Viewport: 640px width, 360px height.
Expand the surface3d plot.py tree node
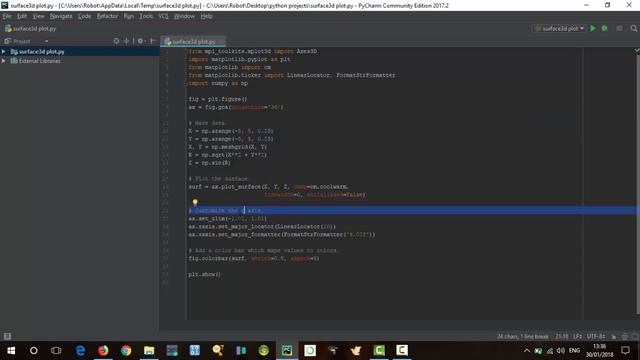(4, 51)
